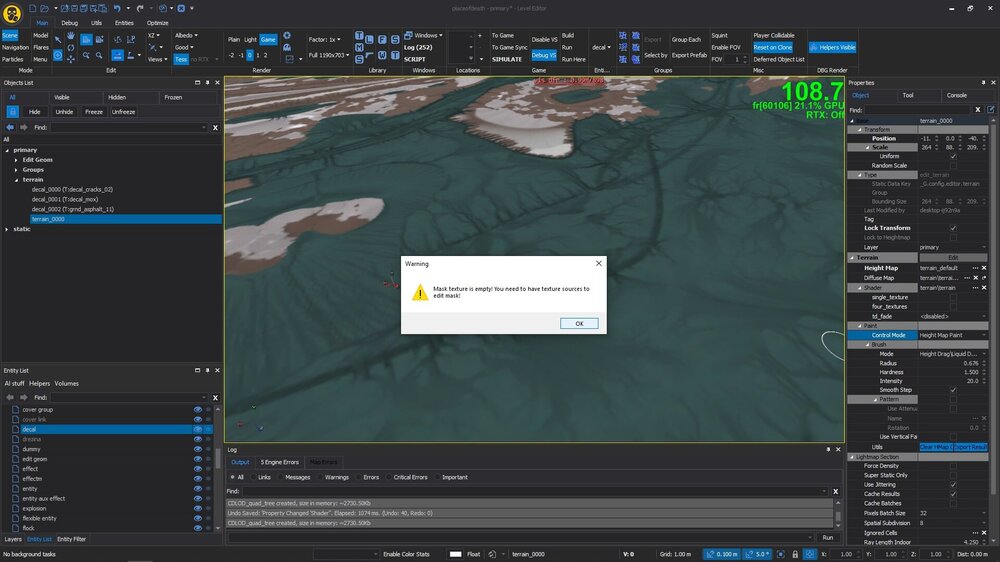Image resolution: width=1000 pixels, height=562 pixels.
Task: Click the undo arrow in title bar
Action: (117, 8)
